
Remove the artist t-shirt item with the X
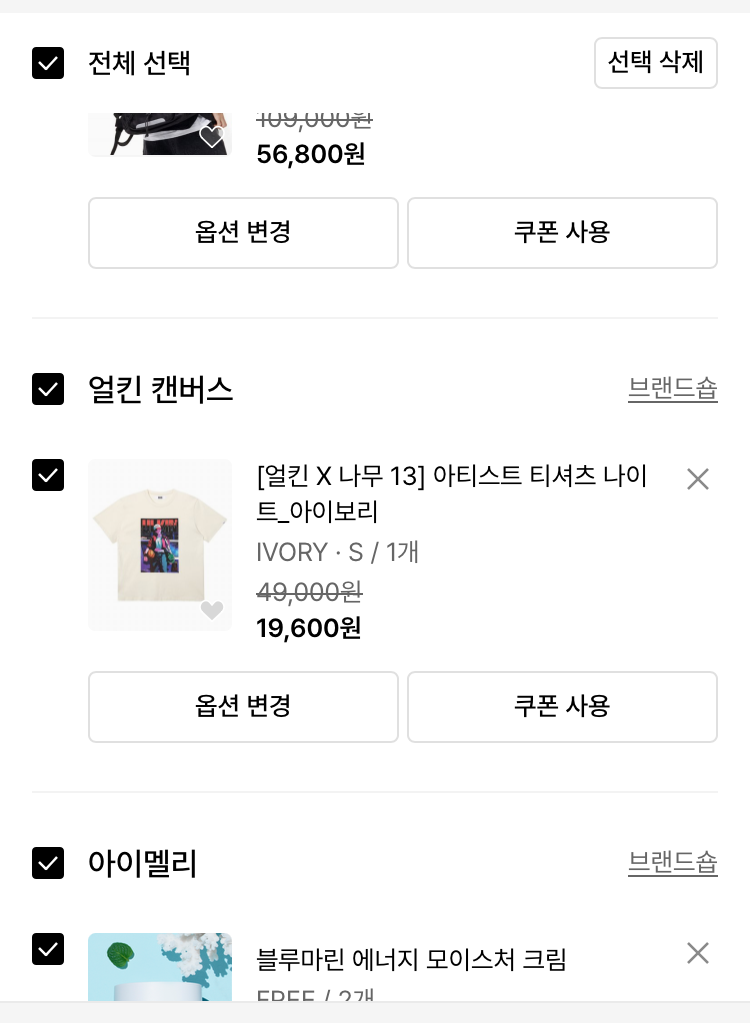[698, 479]
